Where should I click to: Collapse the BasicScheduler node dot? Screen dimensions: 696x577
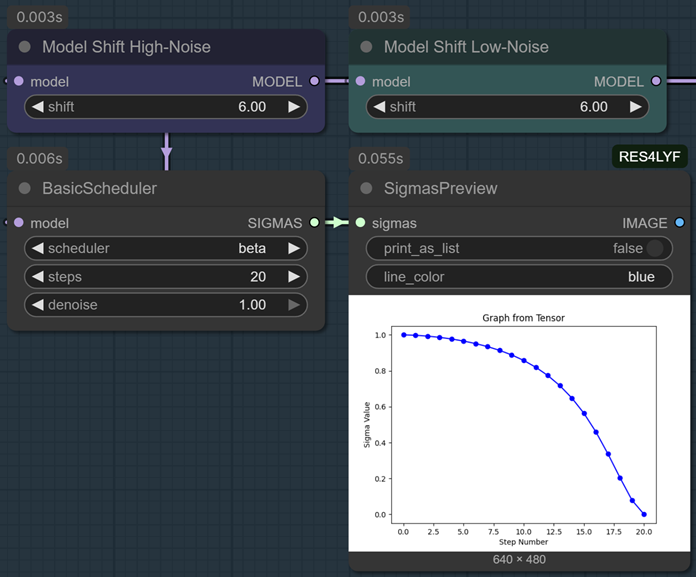point(25,188)
